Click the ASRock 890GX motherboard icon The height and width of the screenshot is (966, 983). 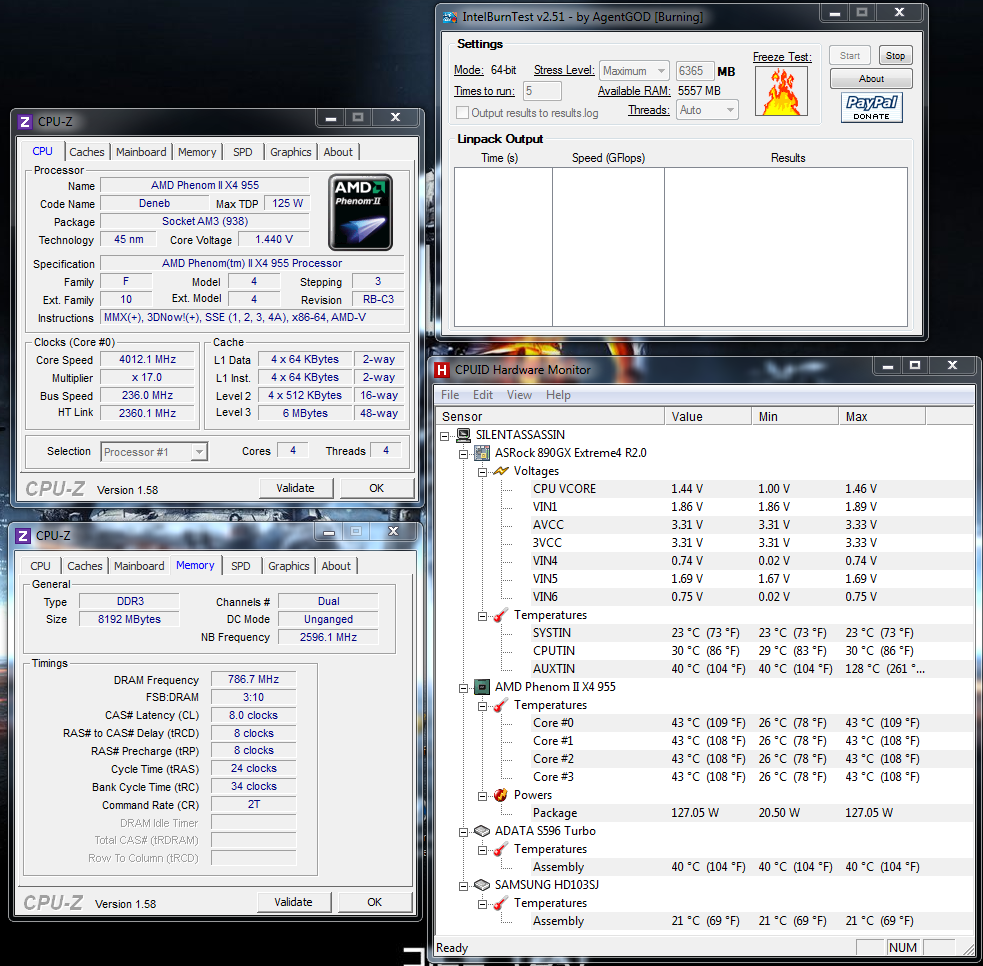tap(482, 453)
